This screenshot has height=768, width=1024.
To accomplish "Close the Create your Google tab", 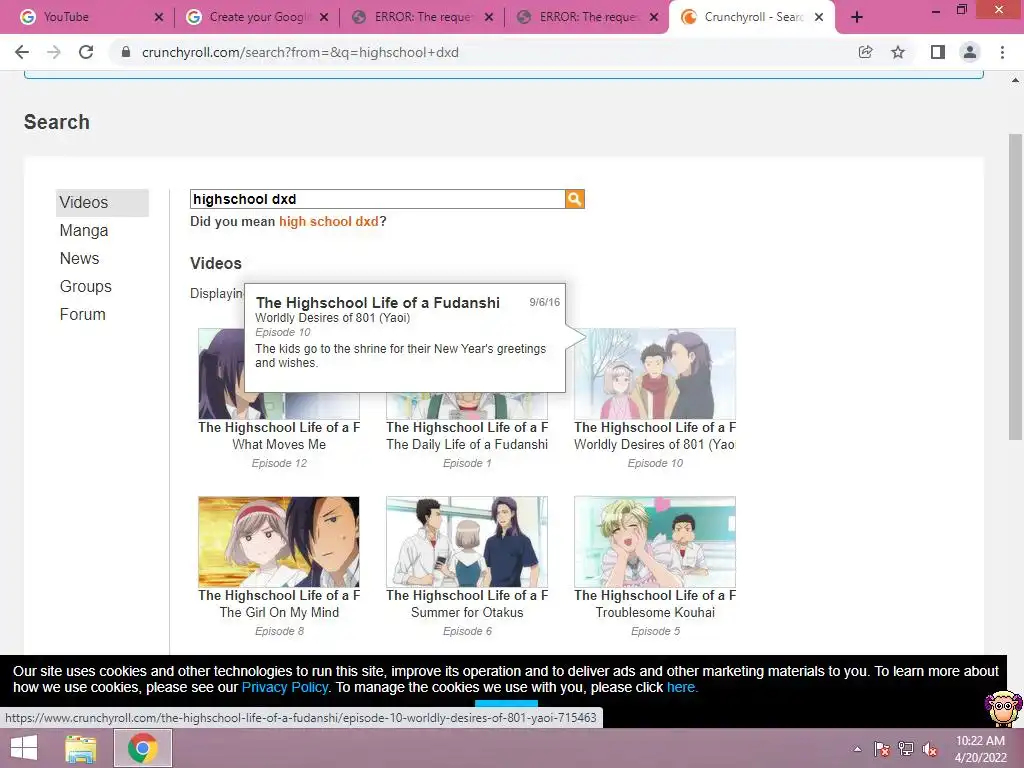I will [324, 17].
